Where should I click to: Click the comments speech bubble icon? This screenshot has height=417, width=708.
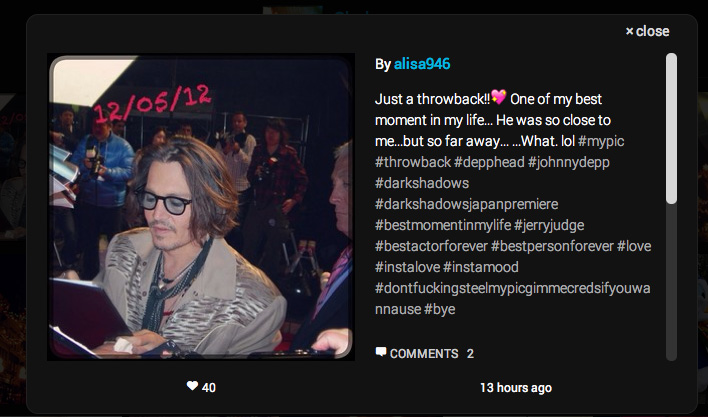381,352
